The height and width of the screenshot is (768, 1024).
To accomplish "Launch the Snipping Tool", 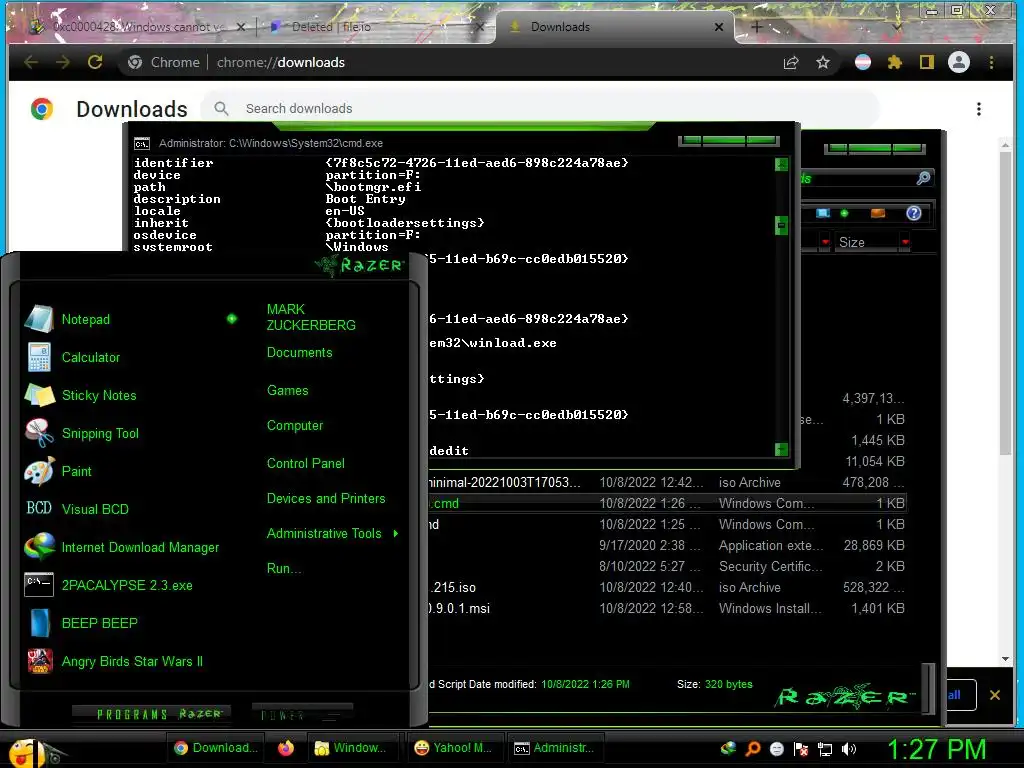I will click(x=100, y=433).
